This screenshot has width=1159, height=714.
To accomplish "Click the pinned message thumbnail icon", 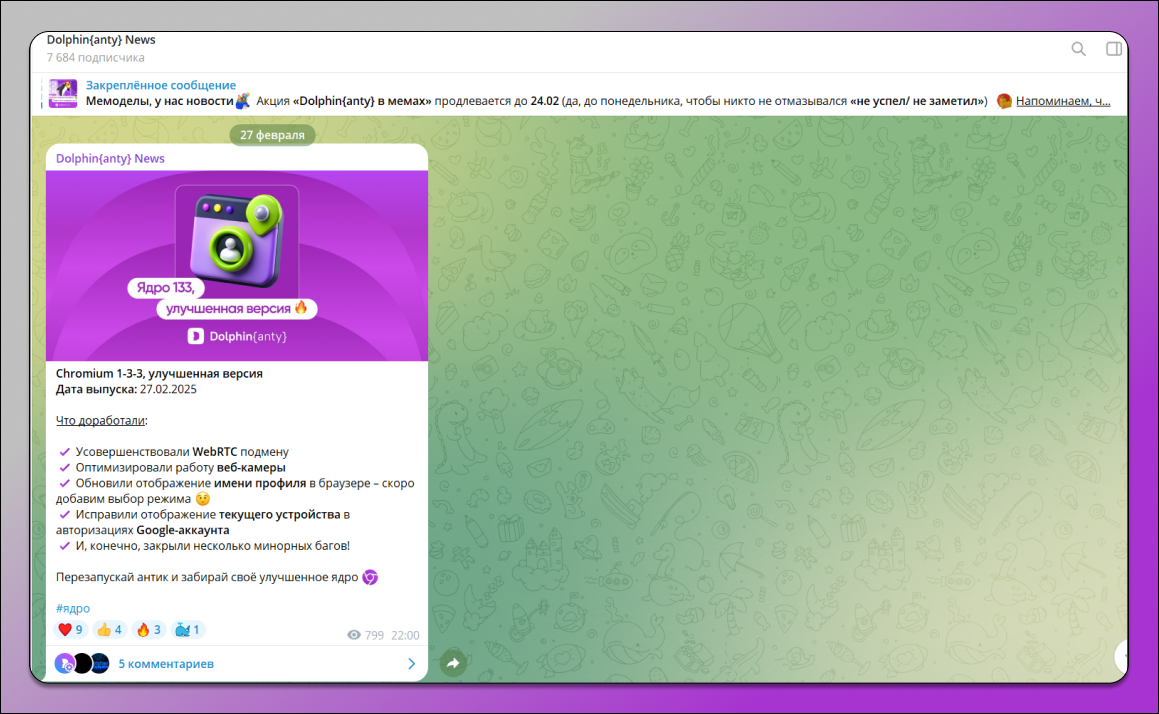I will coord(63,93).
